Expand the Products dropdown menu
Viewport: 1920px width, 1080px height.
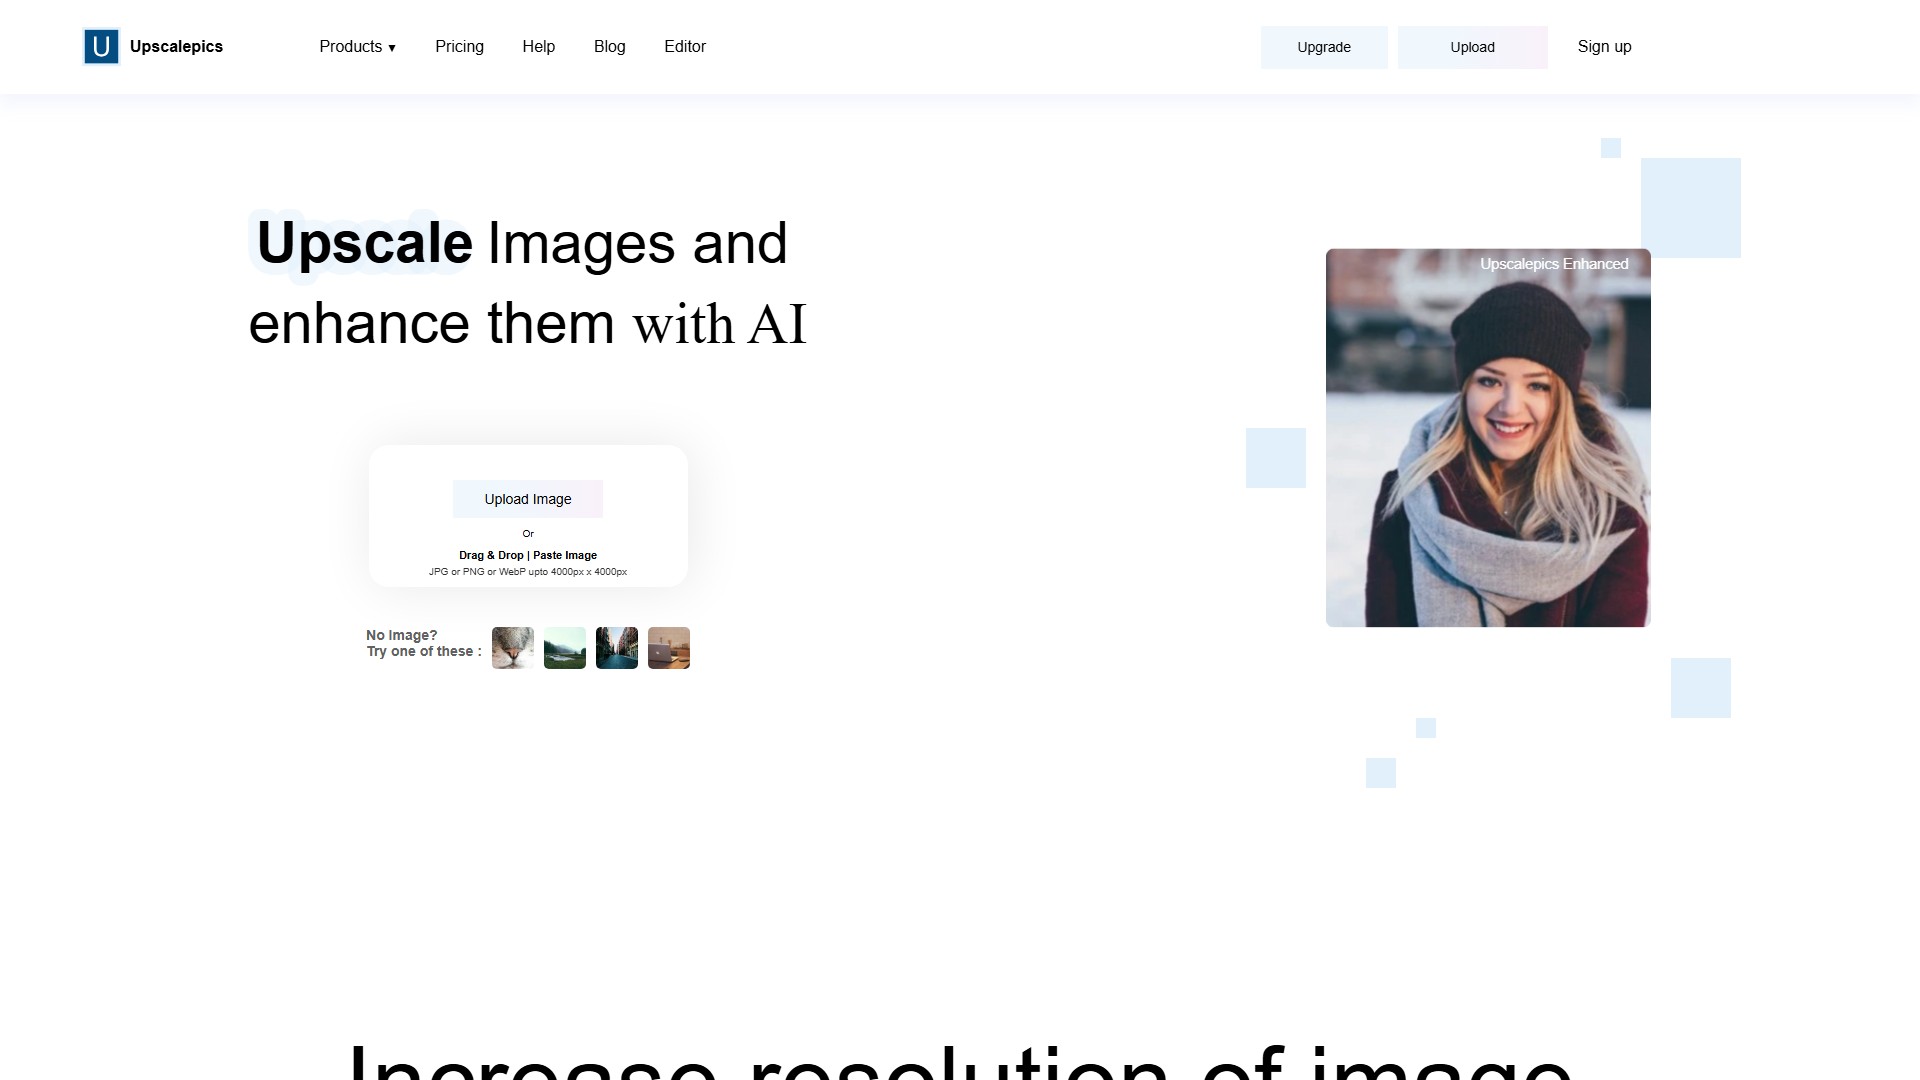coord(351,47)
